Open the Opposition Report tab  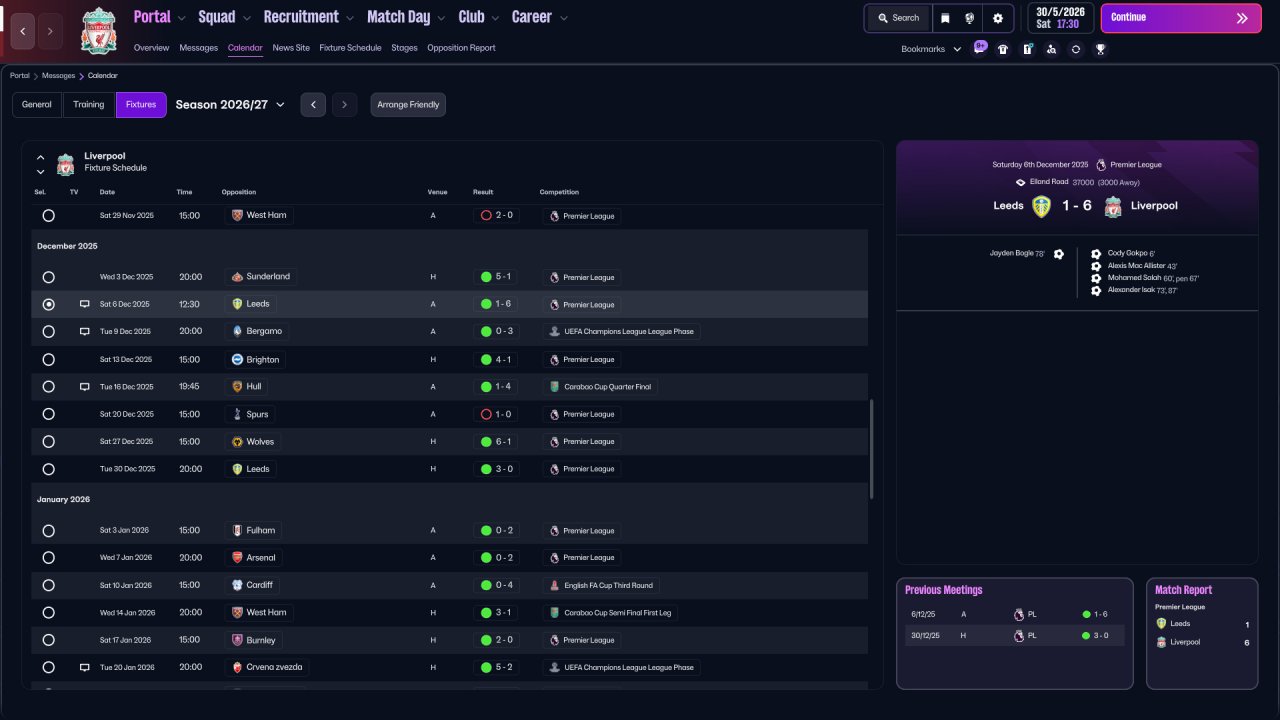pos(461,48)
